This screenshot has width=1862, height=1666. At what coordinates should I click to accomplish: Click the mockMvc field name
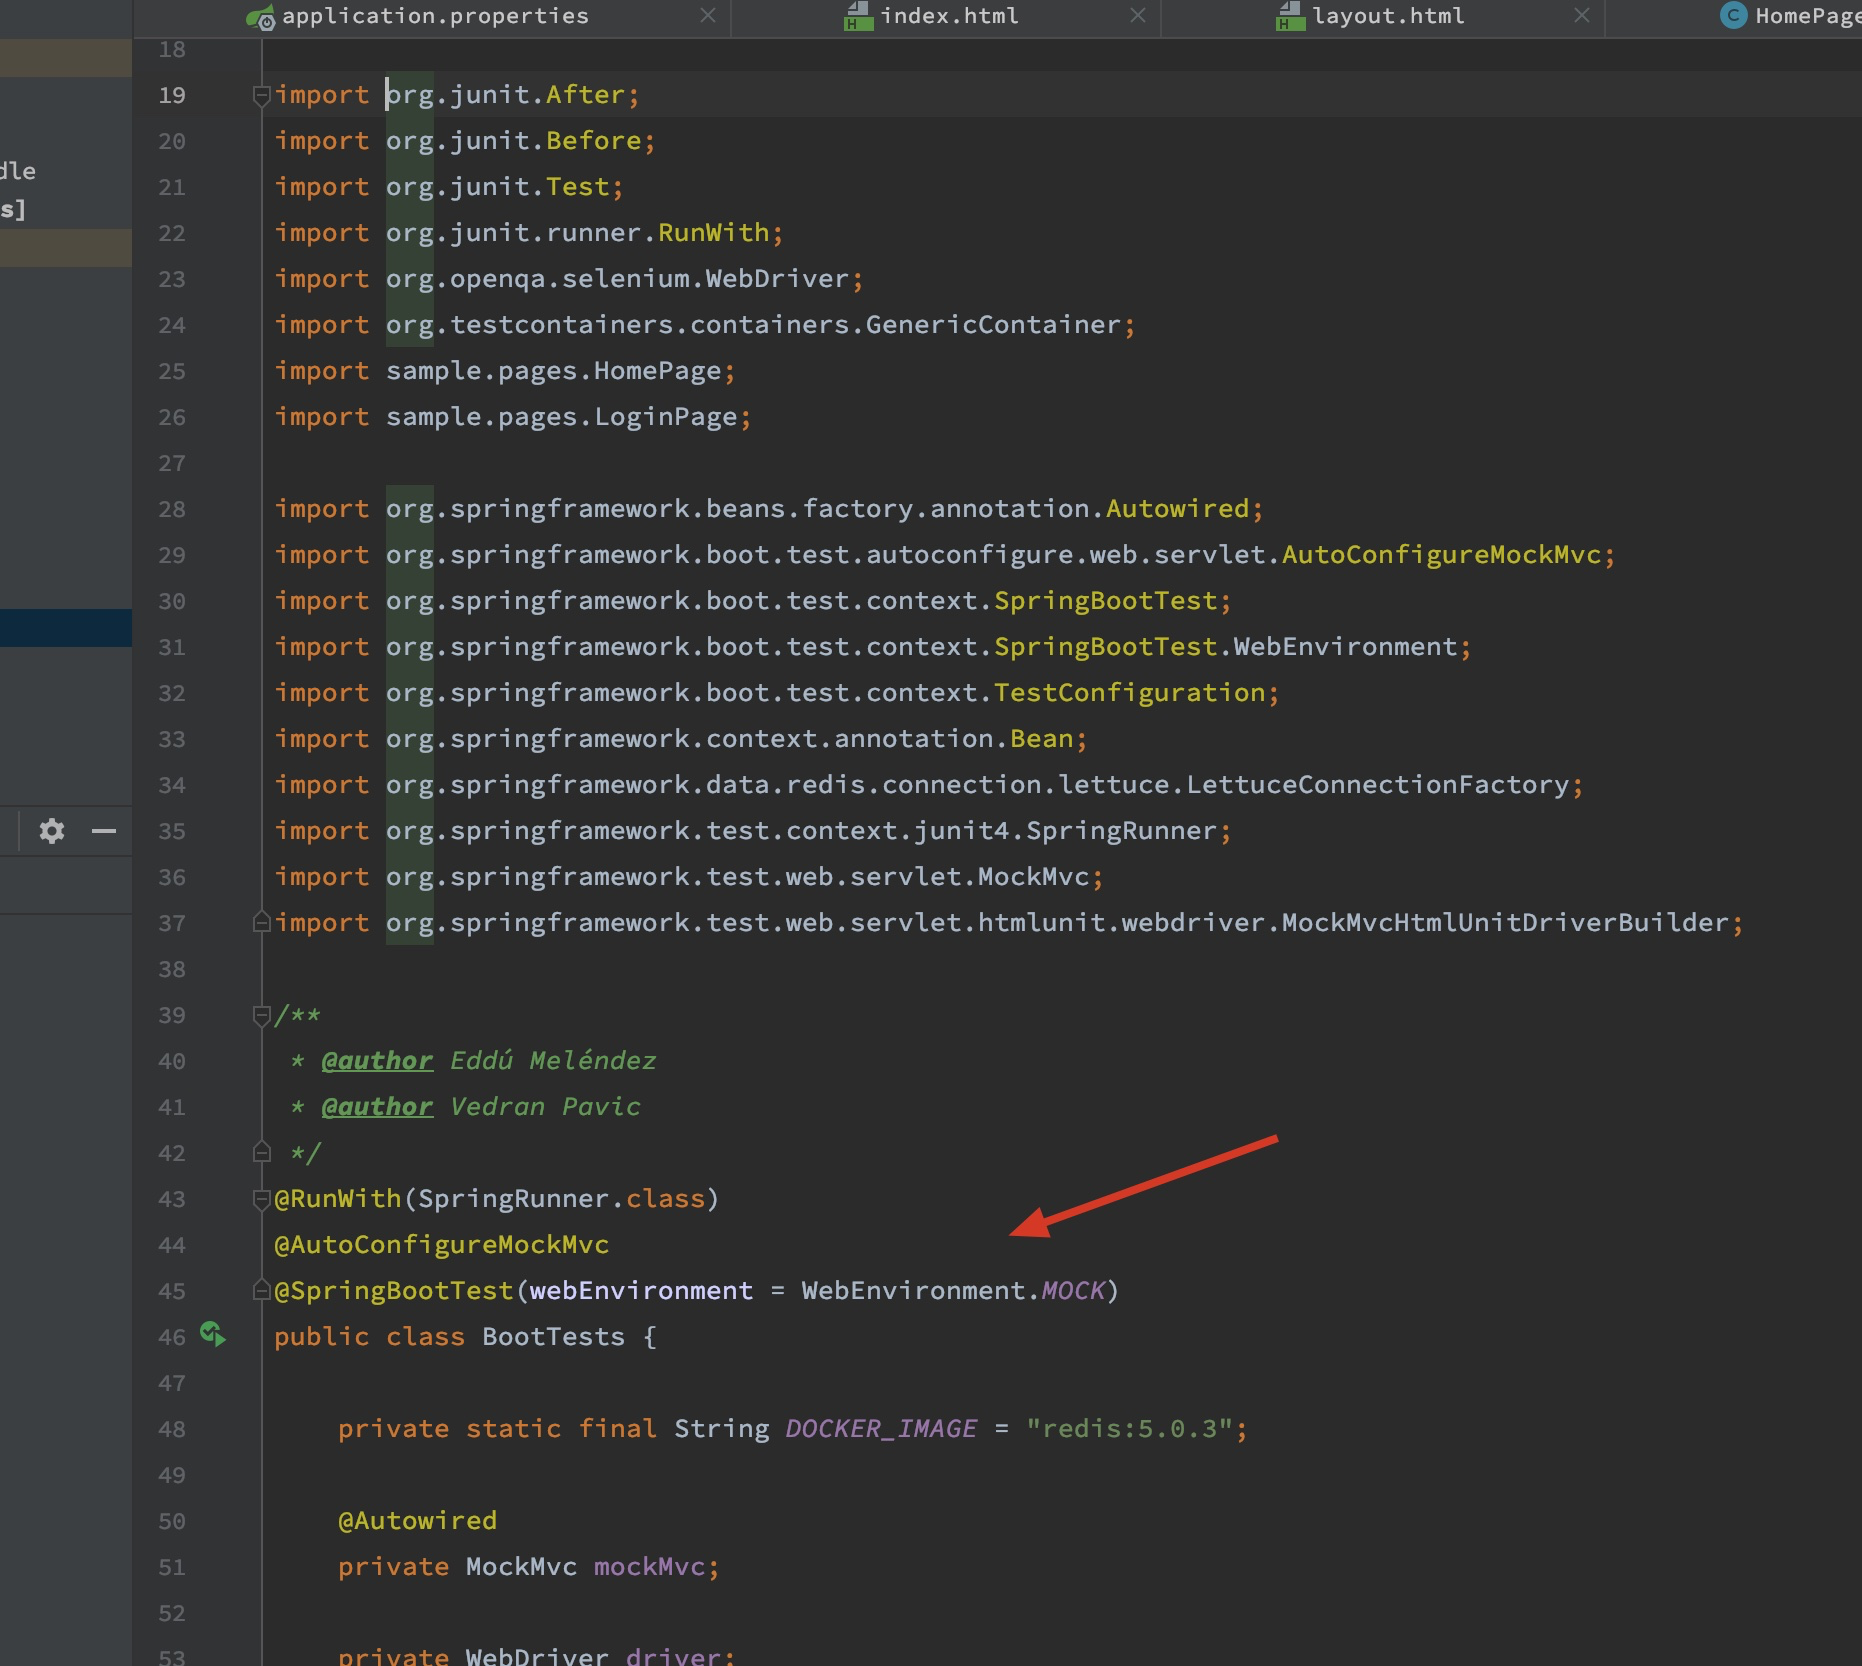(x=650, y=1567)
